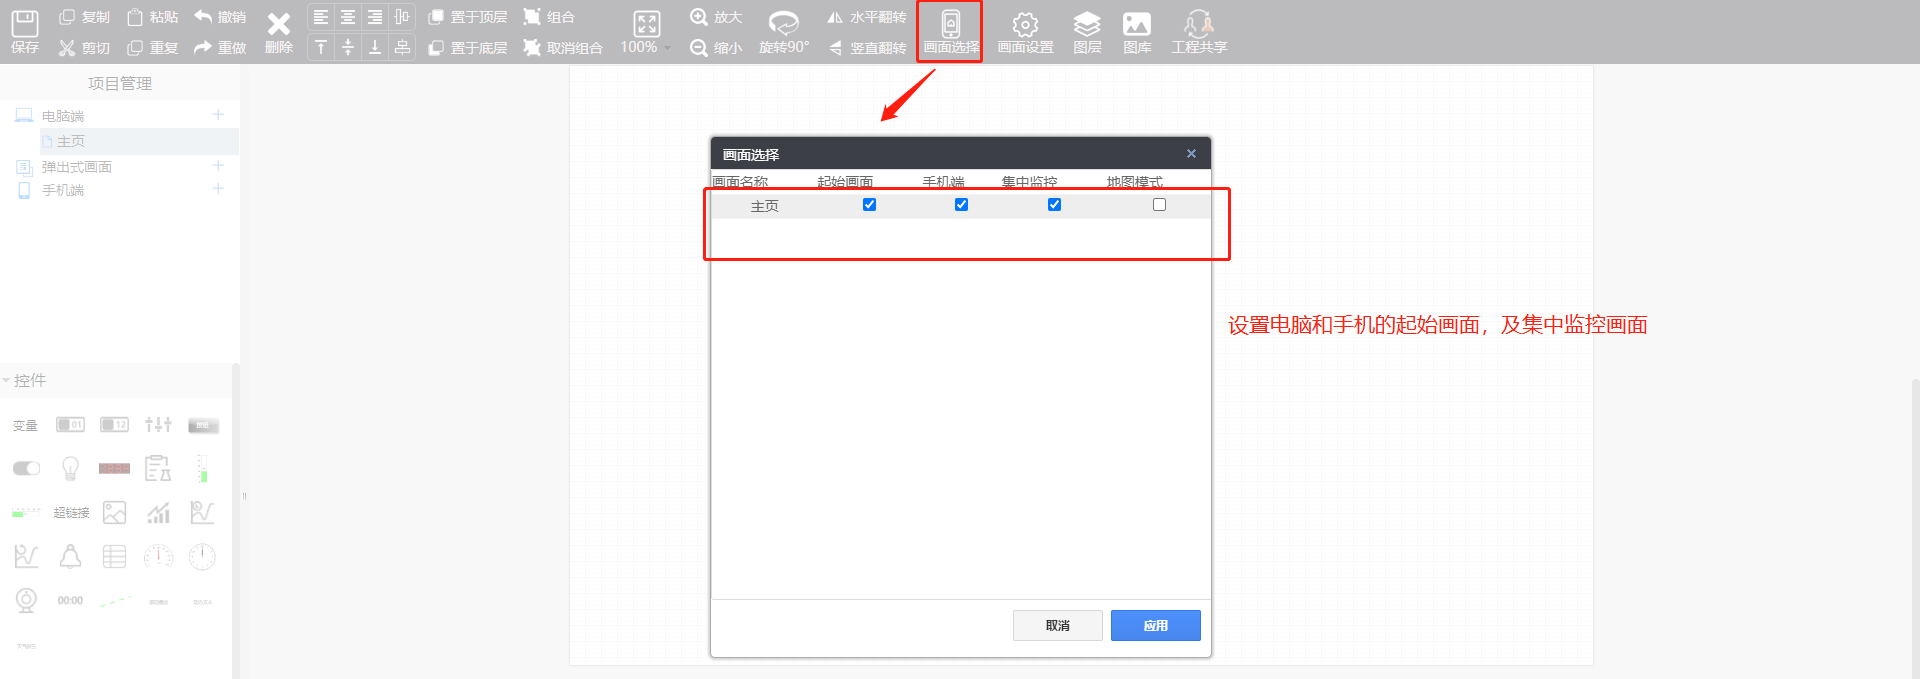Click the 放大 zoom in button

716,17
